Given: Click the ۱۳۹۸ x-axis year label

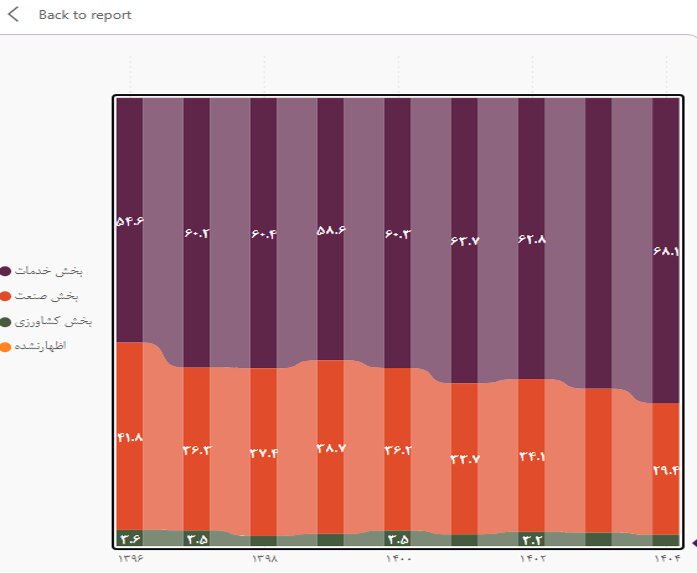Looking at the screenshot, I should coord(265,558).
